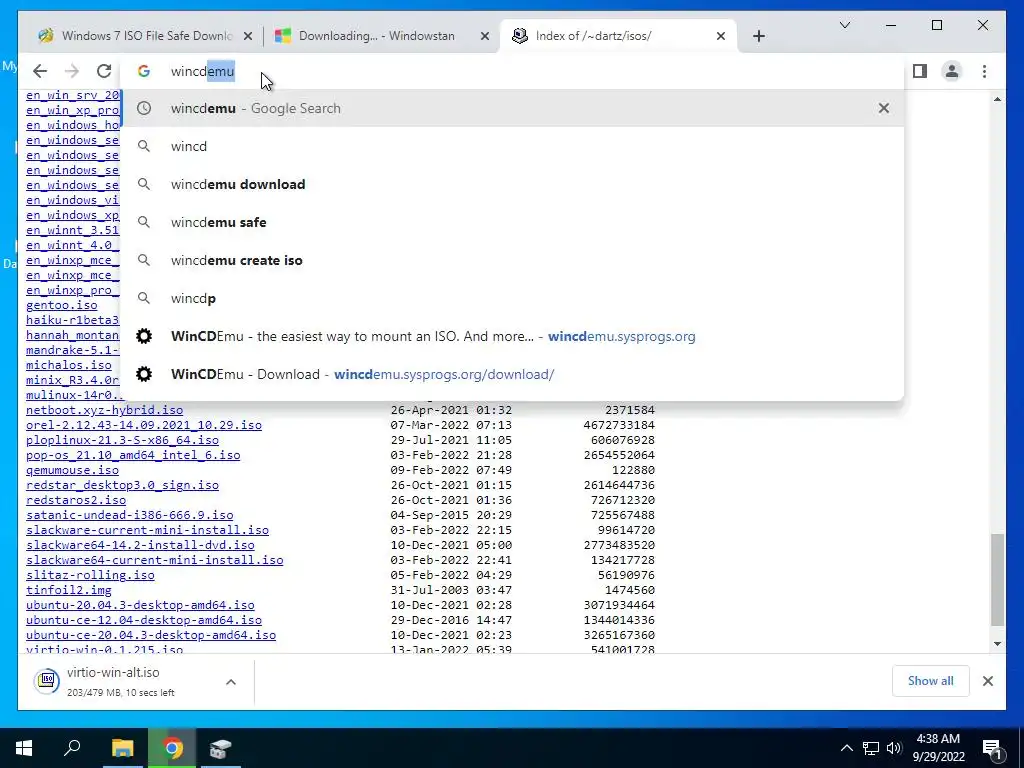The image size is (1024, 768).
Task: Open a new tab with plus button
Action: (x=758, y=36)
